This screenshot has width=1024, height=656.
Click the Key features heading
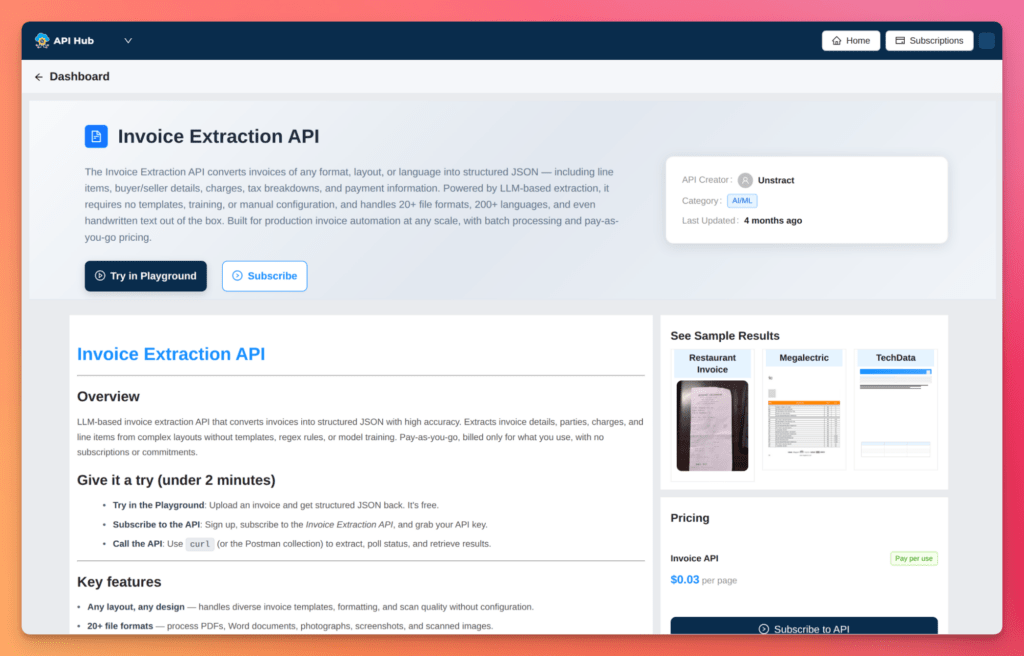click(x=119, y=582)
